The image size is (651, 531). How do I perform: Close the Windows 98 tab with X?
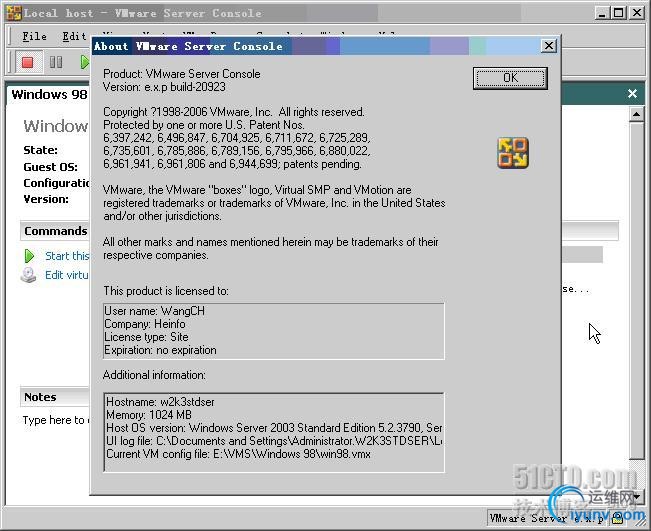[x=632, y=93]
